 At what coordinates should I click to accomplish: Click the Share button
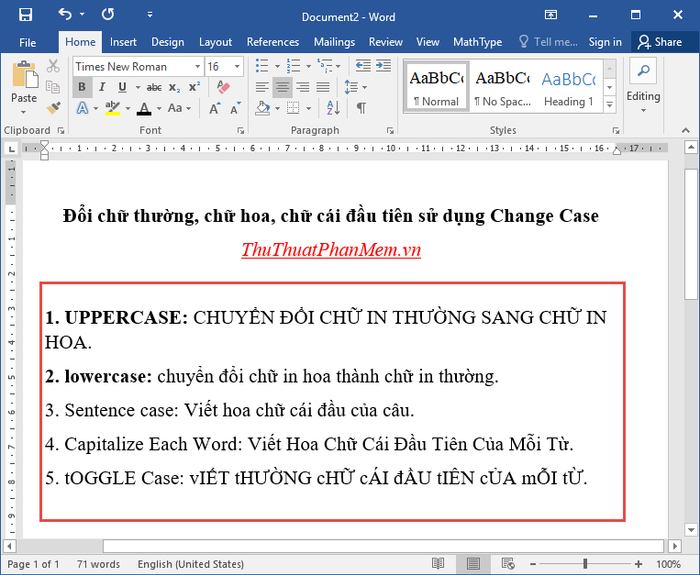point(660,42)
